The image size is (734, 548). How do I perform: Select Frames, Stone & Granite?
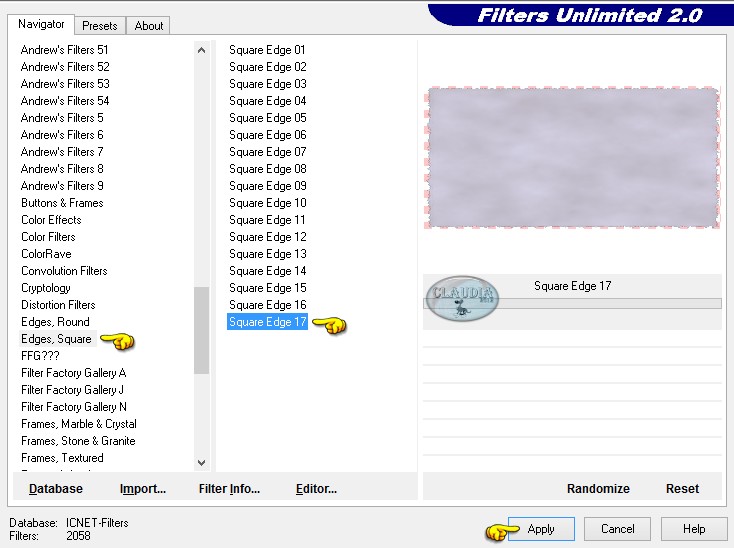[x=78, y=441]
